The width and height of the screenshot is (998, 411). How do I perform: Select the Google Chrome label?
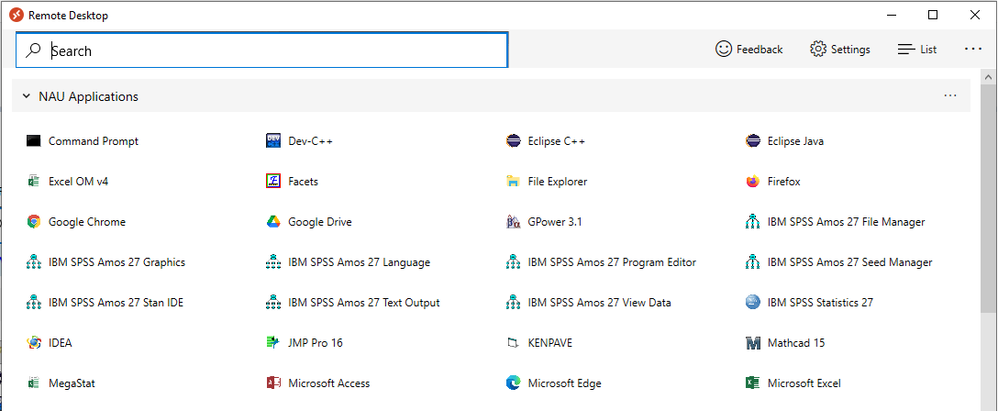pyautogui.click(x=87, y=222)
